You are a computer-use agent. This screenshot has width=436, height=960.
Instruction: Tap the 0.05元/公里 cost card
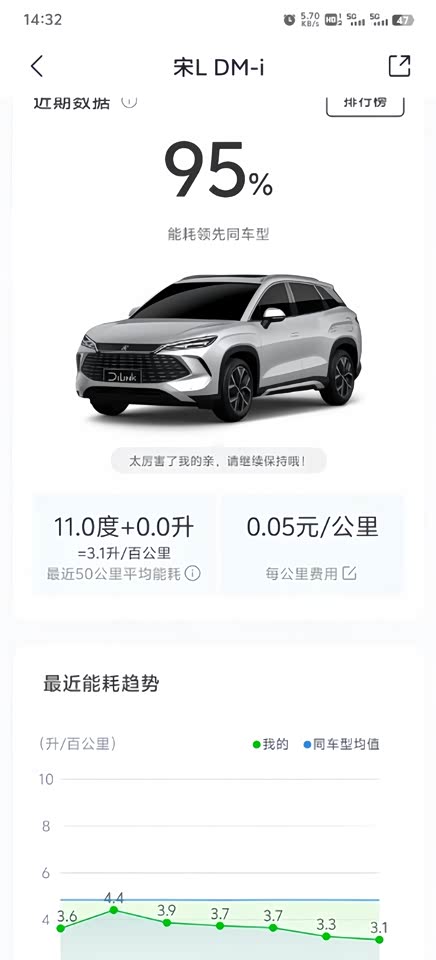tap(312, 545)
